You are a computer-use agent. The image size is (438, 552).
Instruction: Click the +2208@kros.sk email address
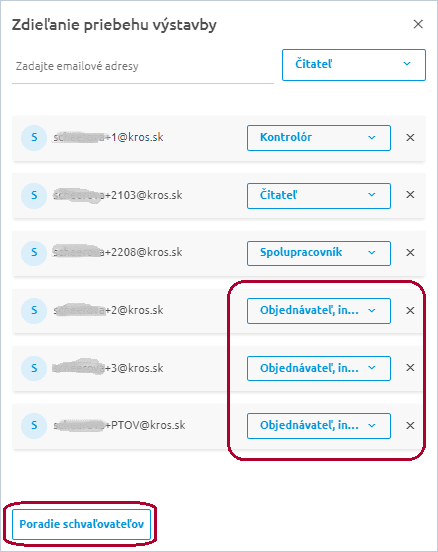(118, 252)
